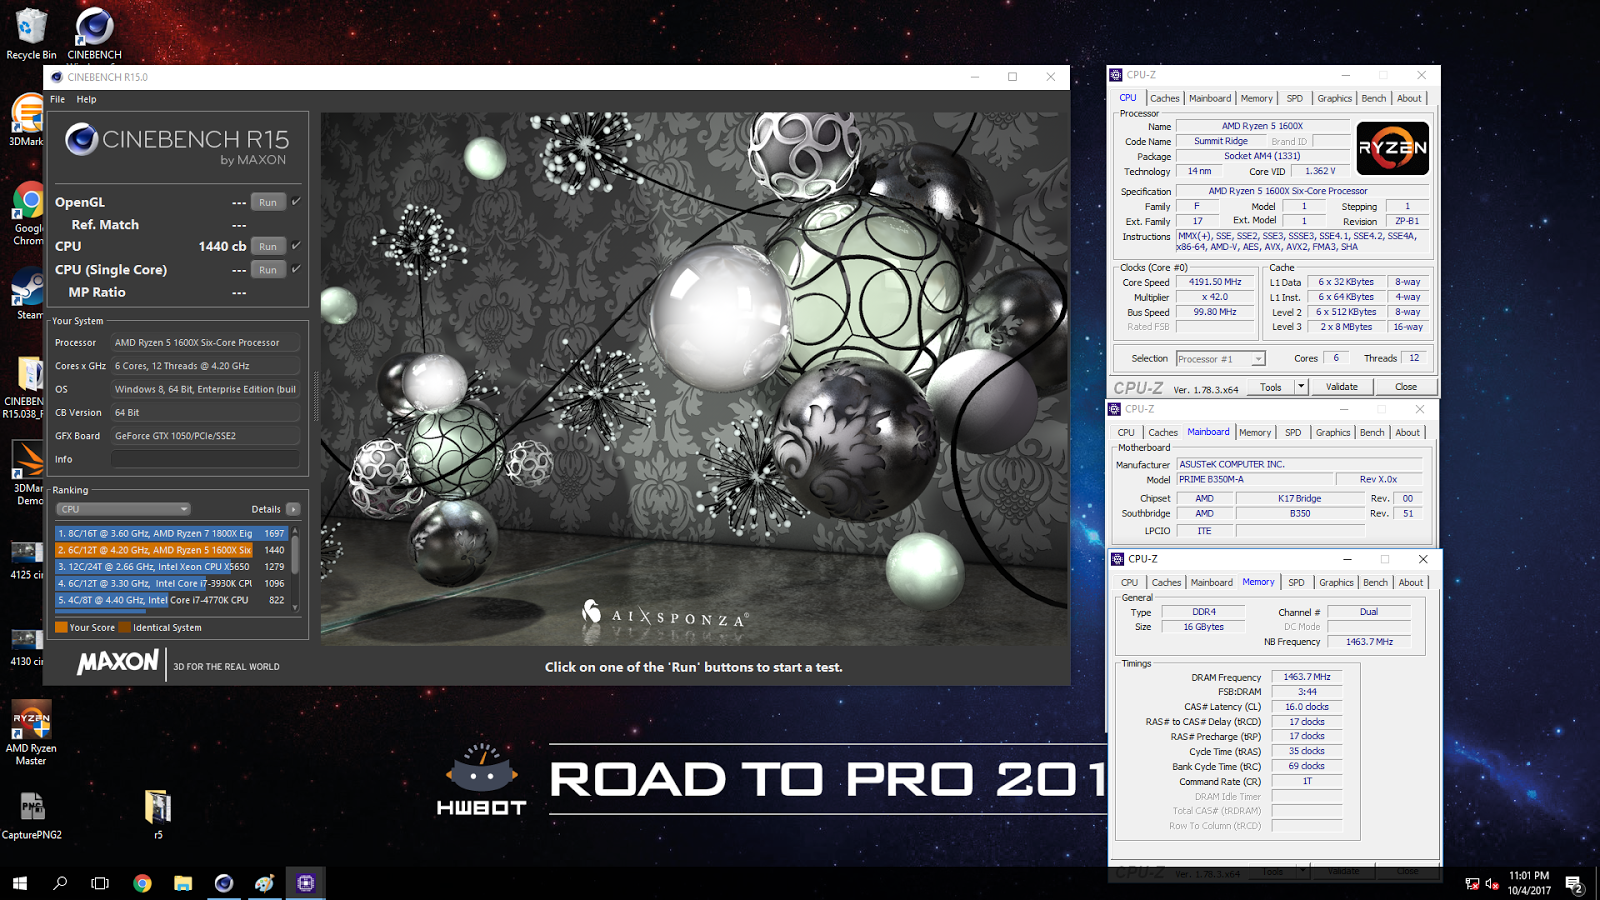Select the Ryzen 5 1600X ranking entry
This screenshot has width=1600, height=900.
pos(171,550)
